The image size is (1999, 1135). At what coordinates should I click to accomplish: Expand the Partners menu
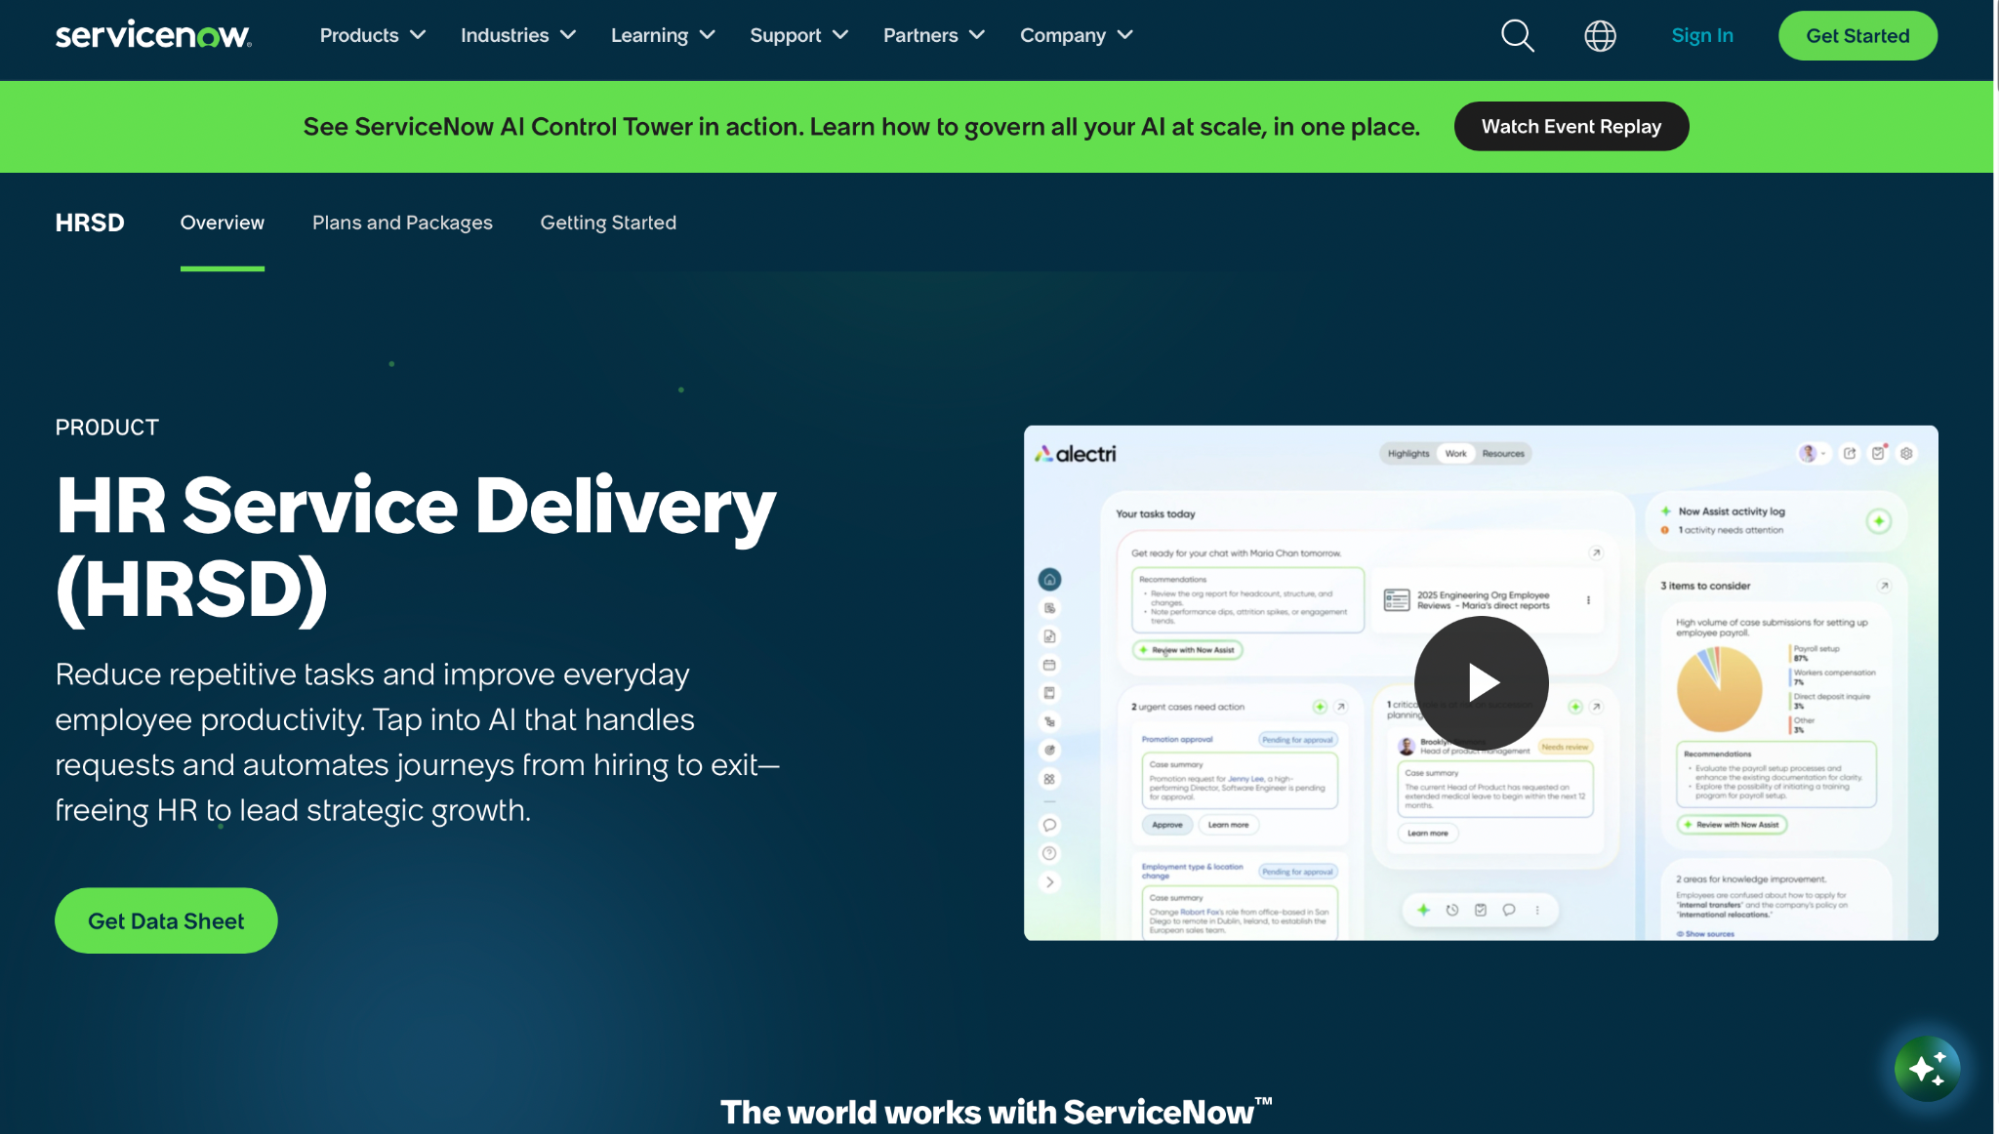(934, 35)
